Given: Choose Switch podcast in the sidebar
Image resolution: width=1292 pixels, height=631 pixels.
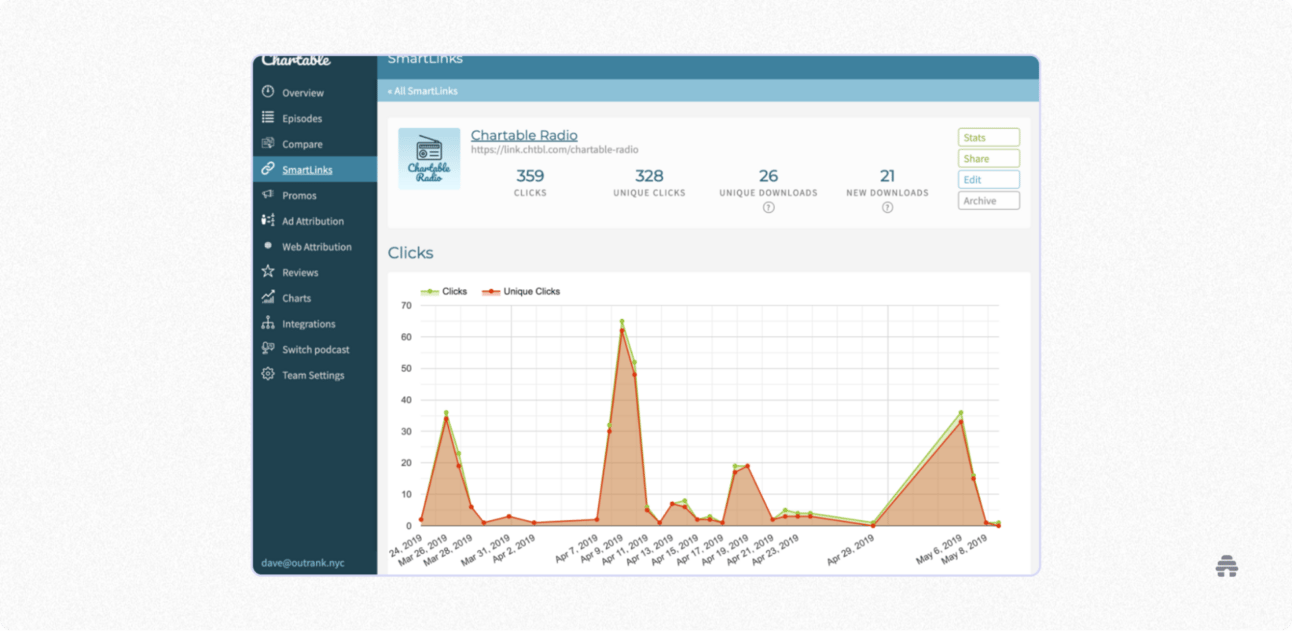Looking at the screenshot, I should [316, 350].
